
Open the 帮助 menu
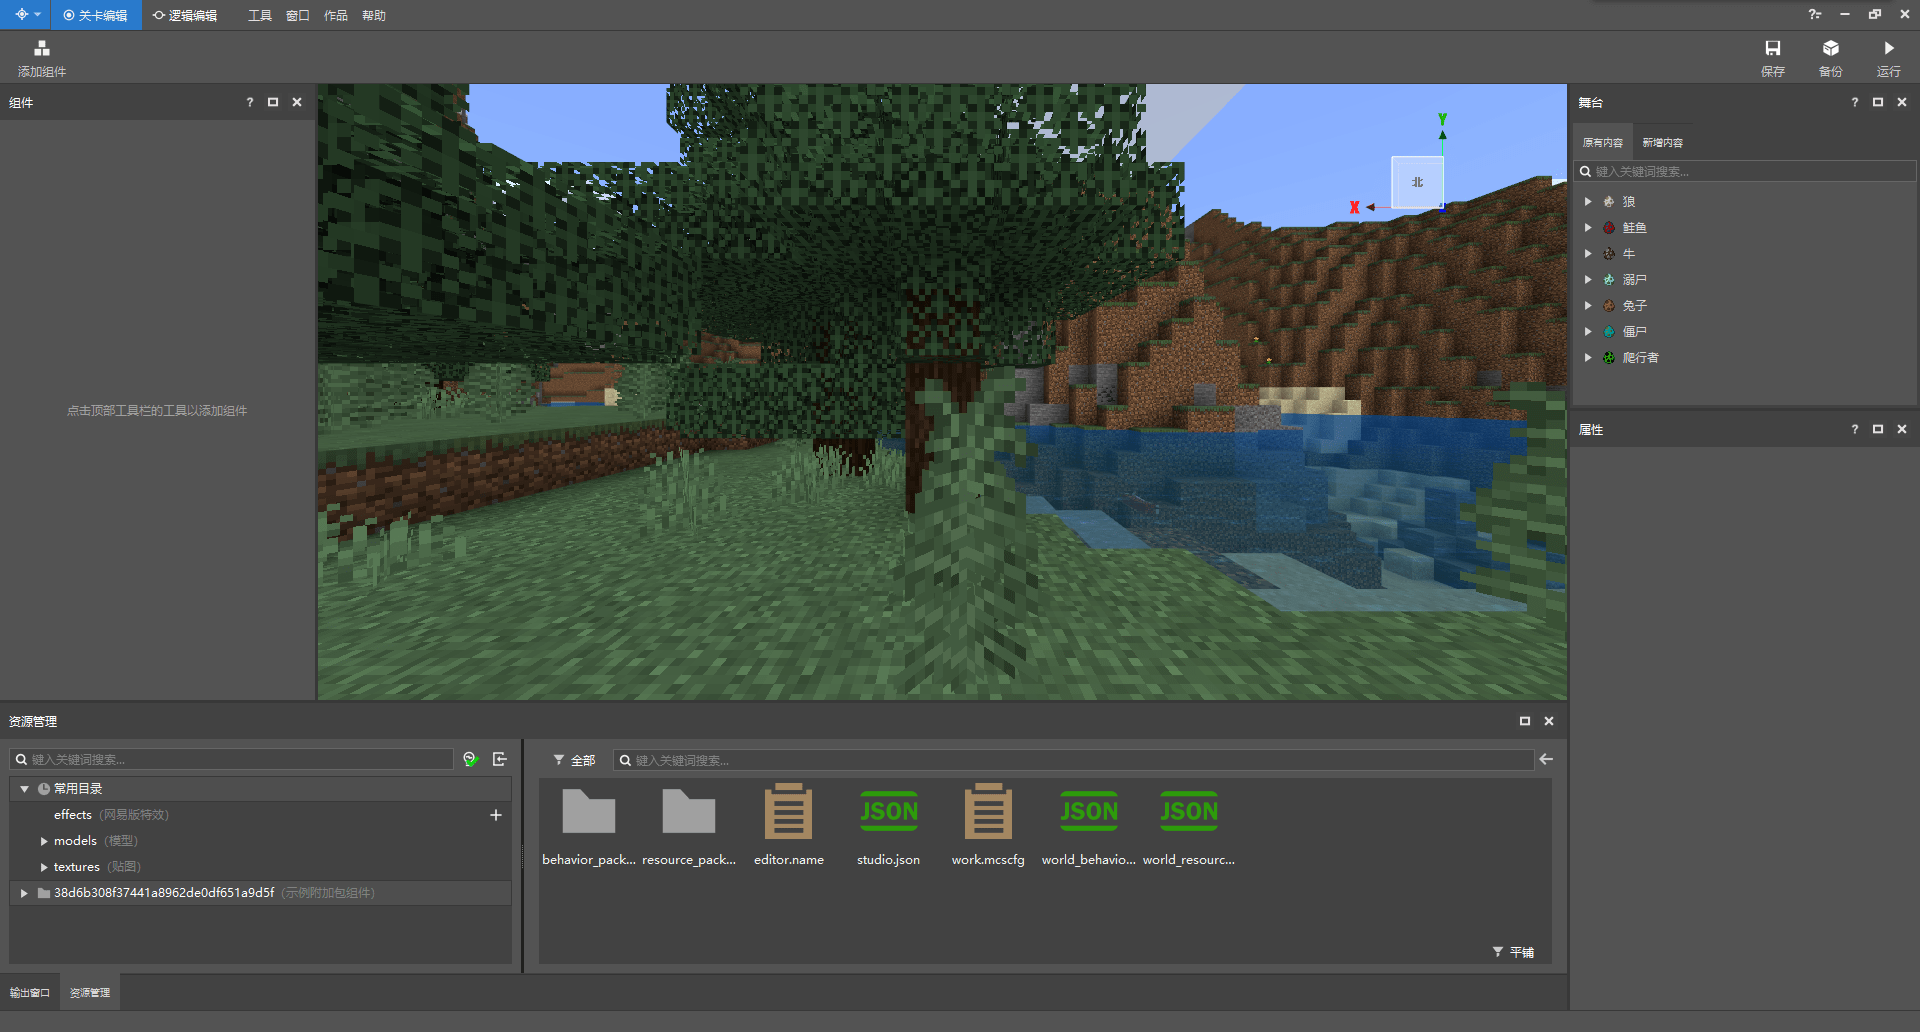coord(374,15)
